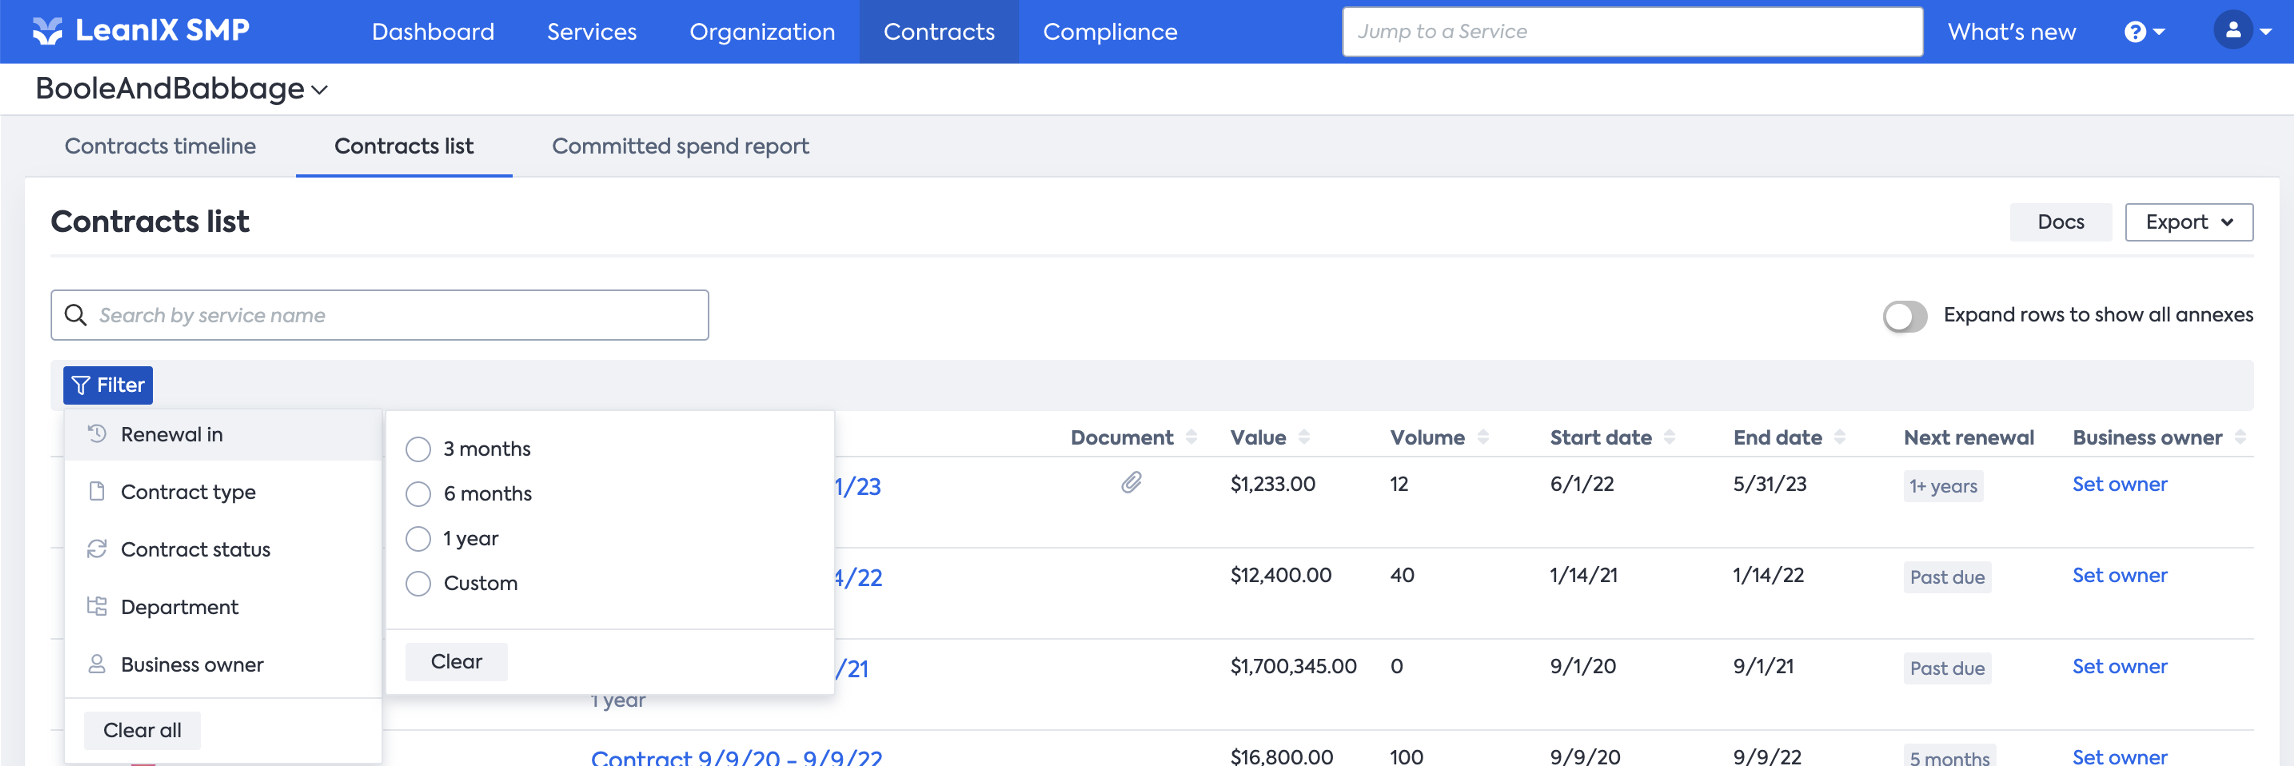The image size is (2294, 768).
Task: Click the Filter button
Action: tap(108, 385)
